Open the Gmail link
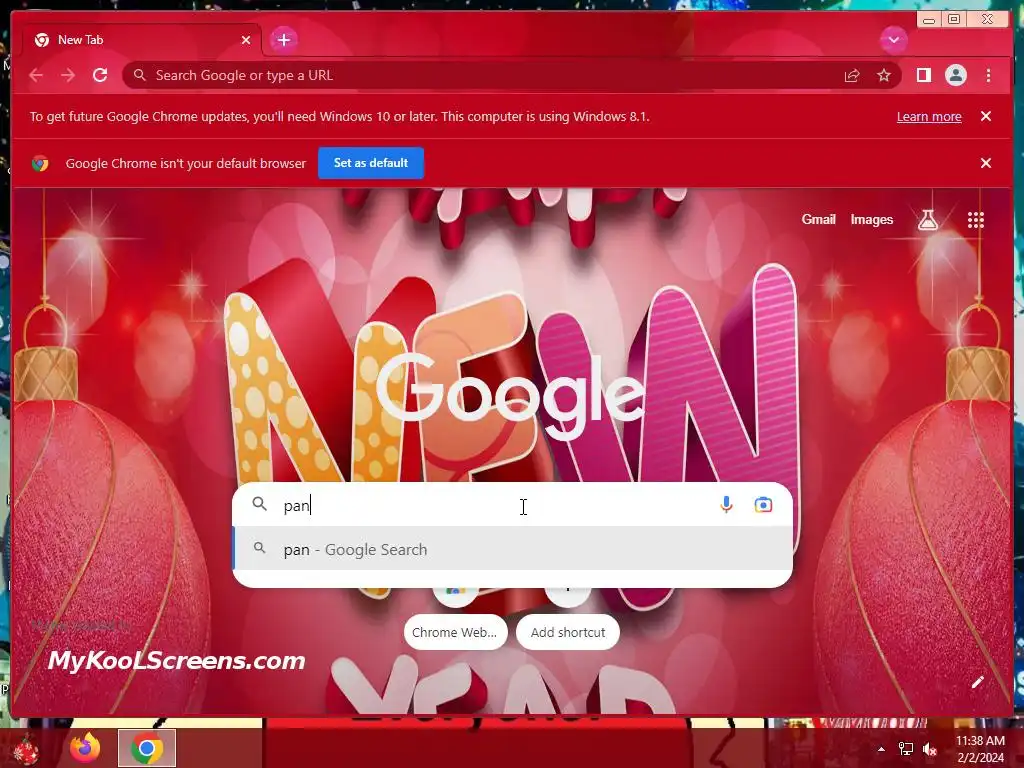This screenshot has height=768, width=1024. pos(818,219)
